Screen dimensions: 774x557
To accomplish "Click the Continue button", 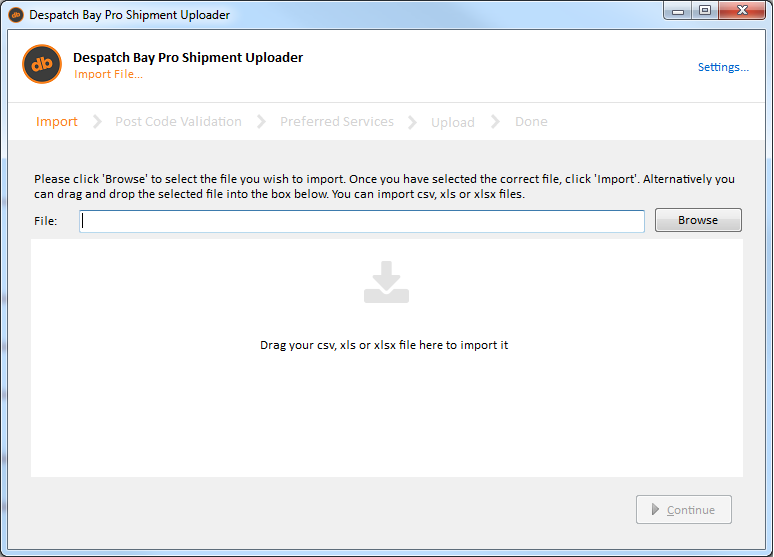I will (684, 510).
